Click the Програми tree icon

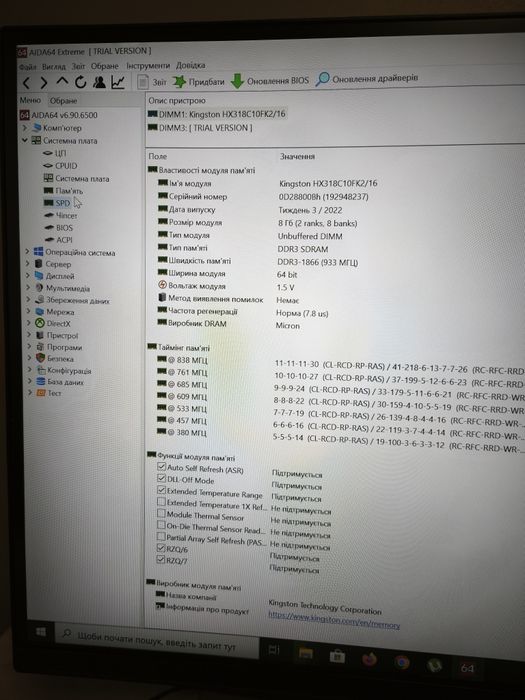pyautogui.click(x=40, y=347)
